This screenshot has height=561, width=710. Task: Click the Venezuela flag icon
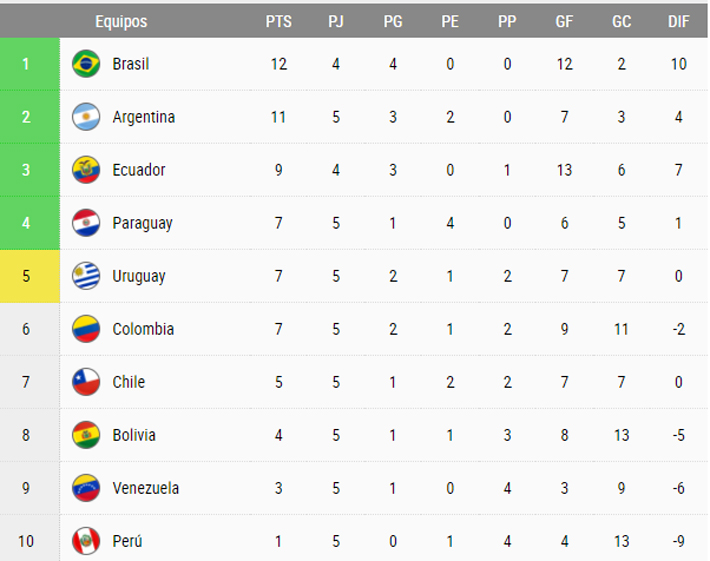click(x=86, y=488)
